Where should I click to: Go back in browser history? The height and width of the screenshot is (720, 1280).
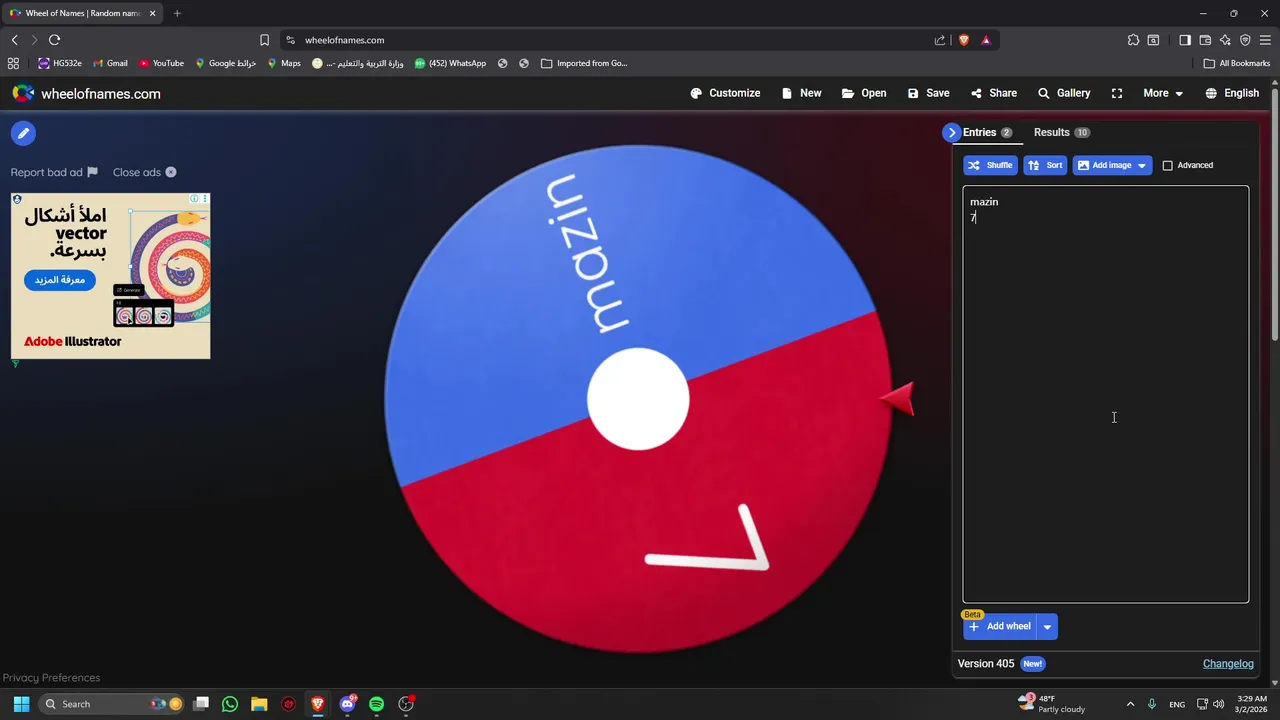coord(14,40)
